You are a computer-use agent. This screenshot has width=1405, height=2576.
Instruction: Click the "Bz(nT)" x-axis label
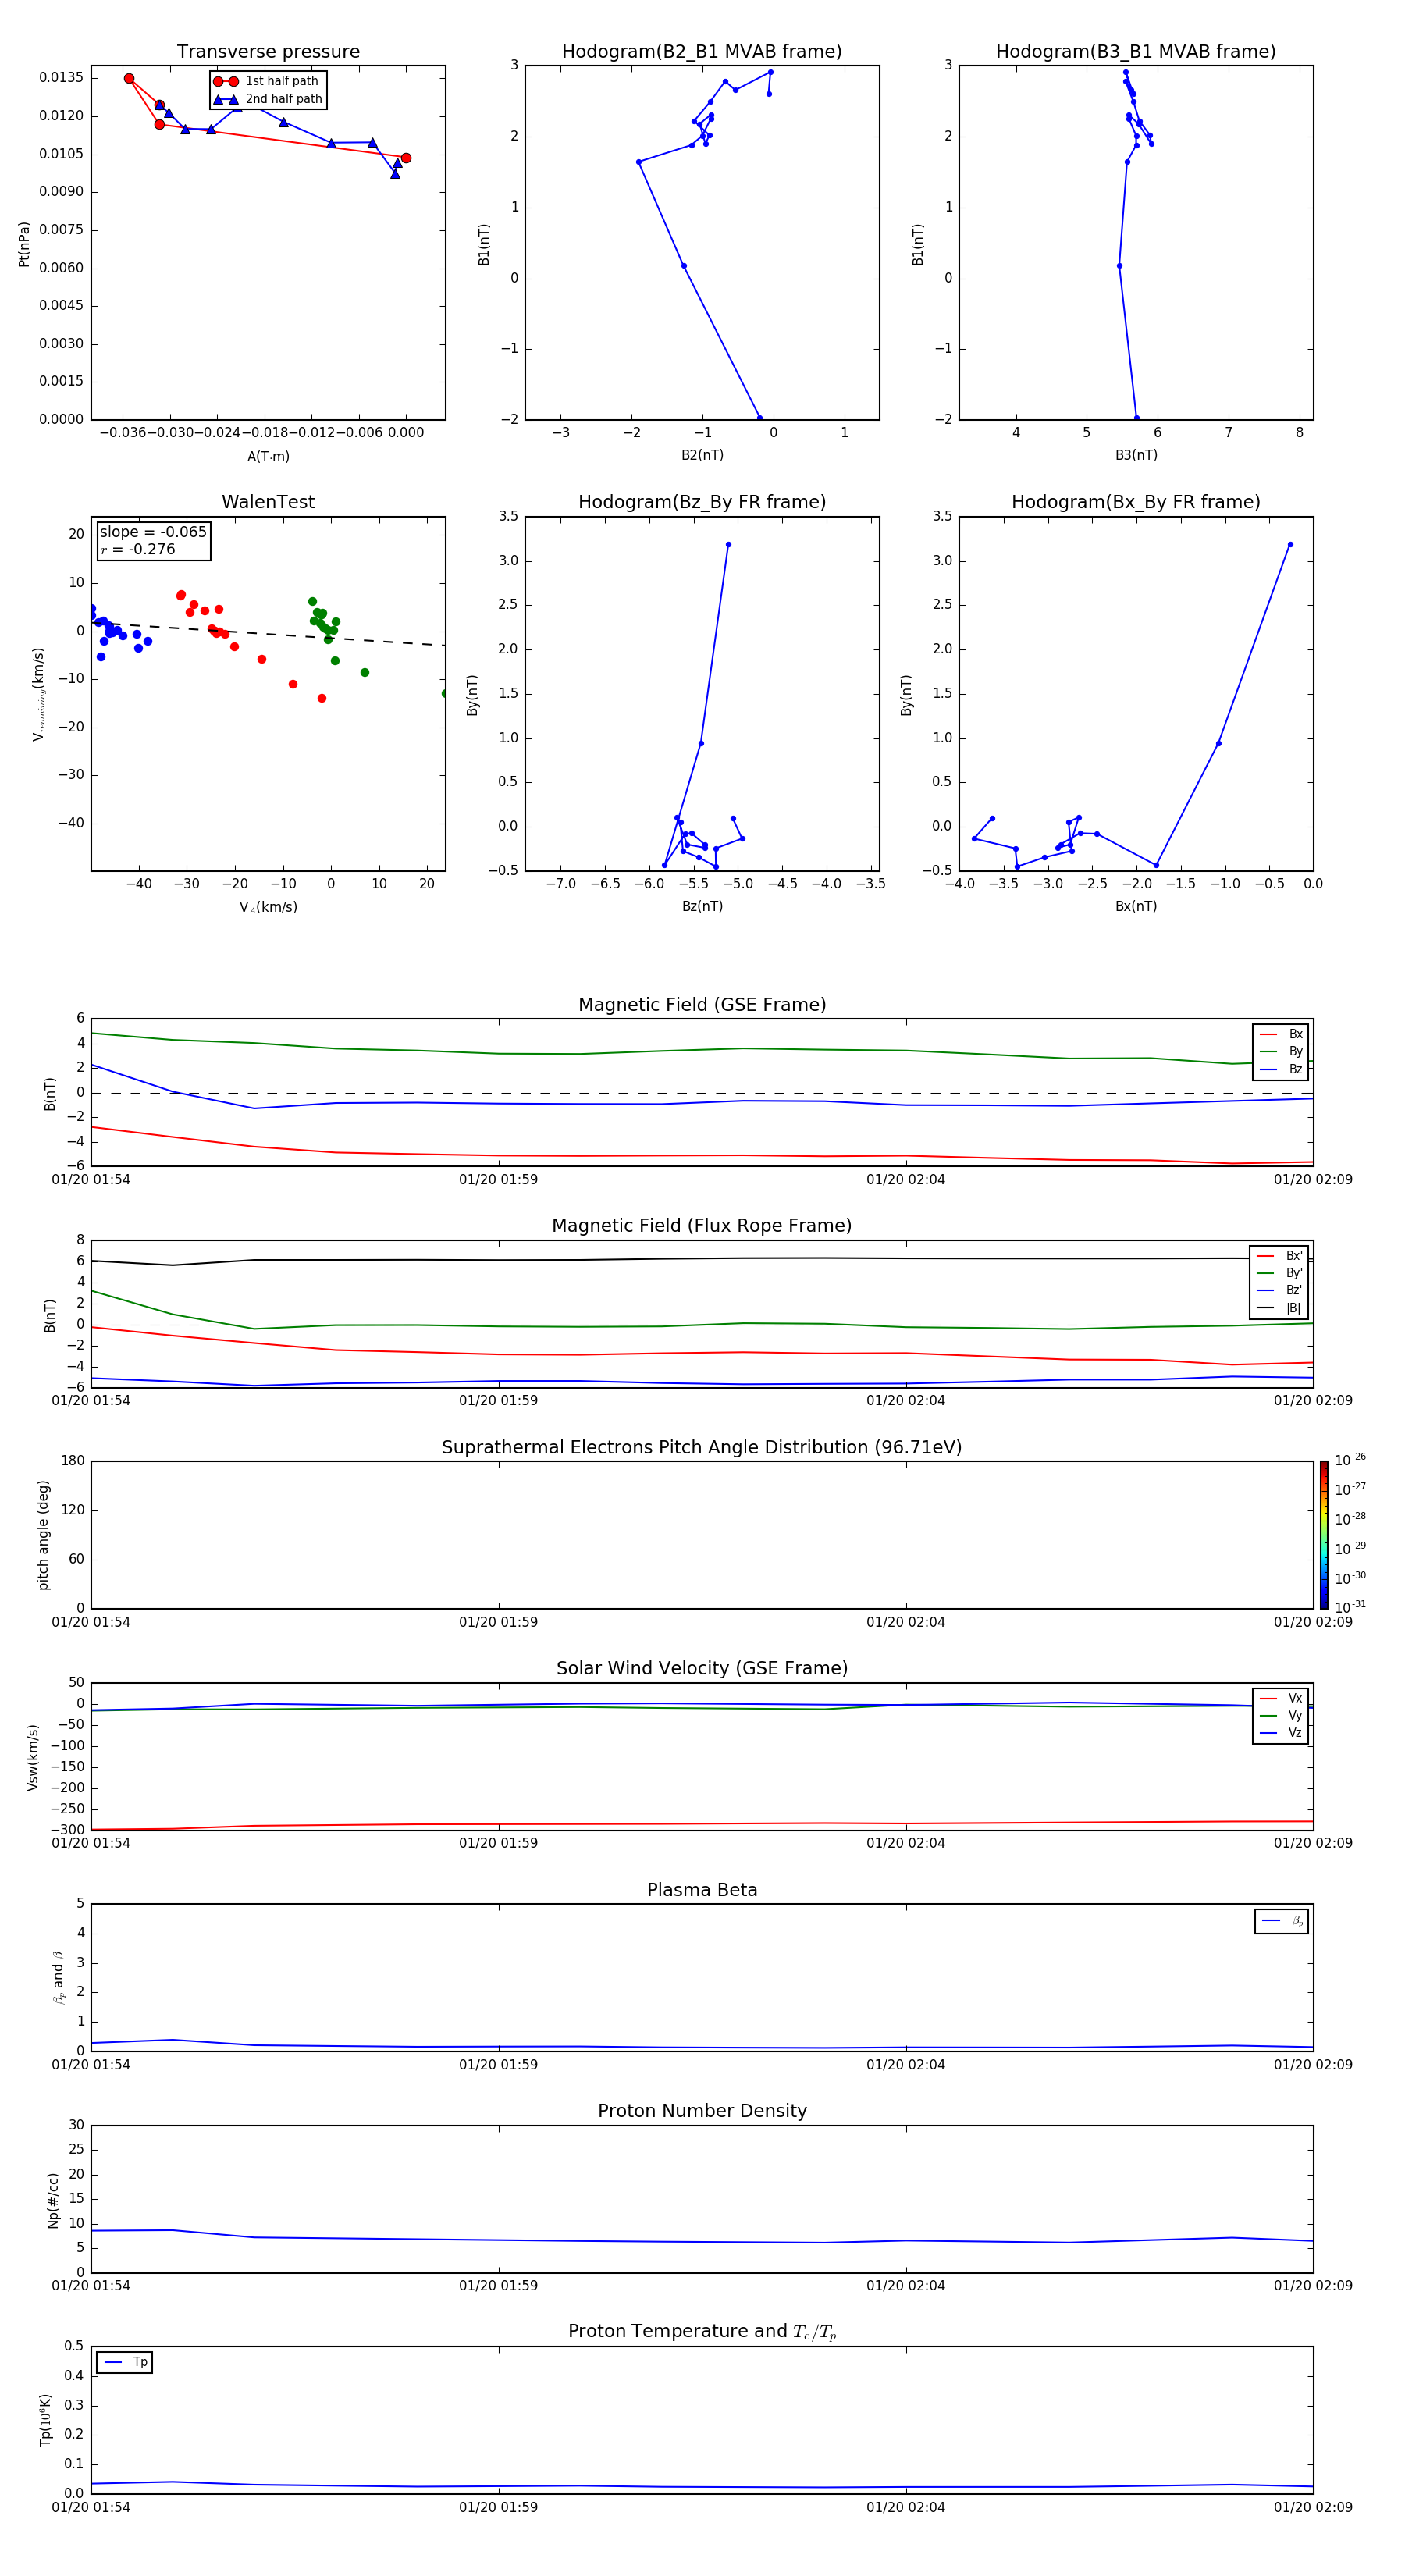[702, 906]
